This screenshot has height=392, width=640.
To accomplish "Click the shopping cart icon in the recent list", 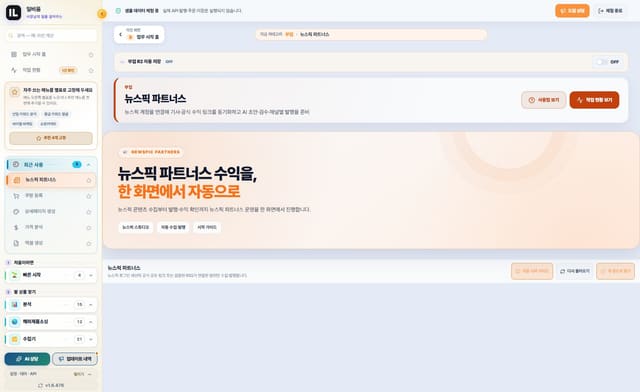I will pos(16,196).
